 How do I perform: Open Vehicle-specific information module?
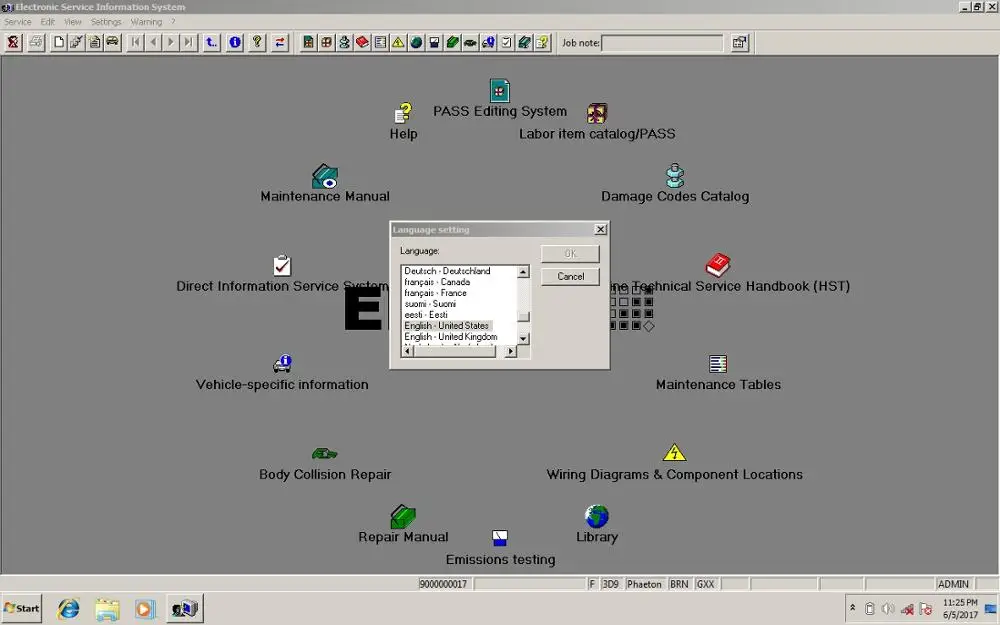click(x=282, y=374)
